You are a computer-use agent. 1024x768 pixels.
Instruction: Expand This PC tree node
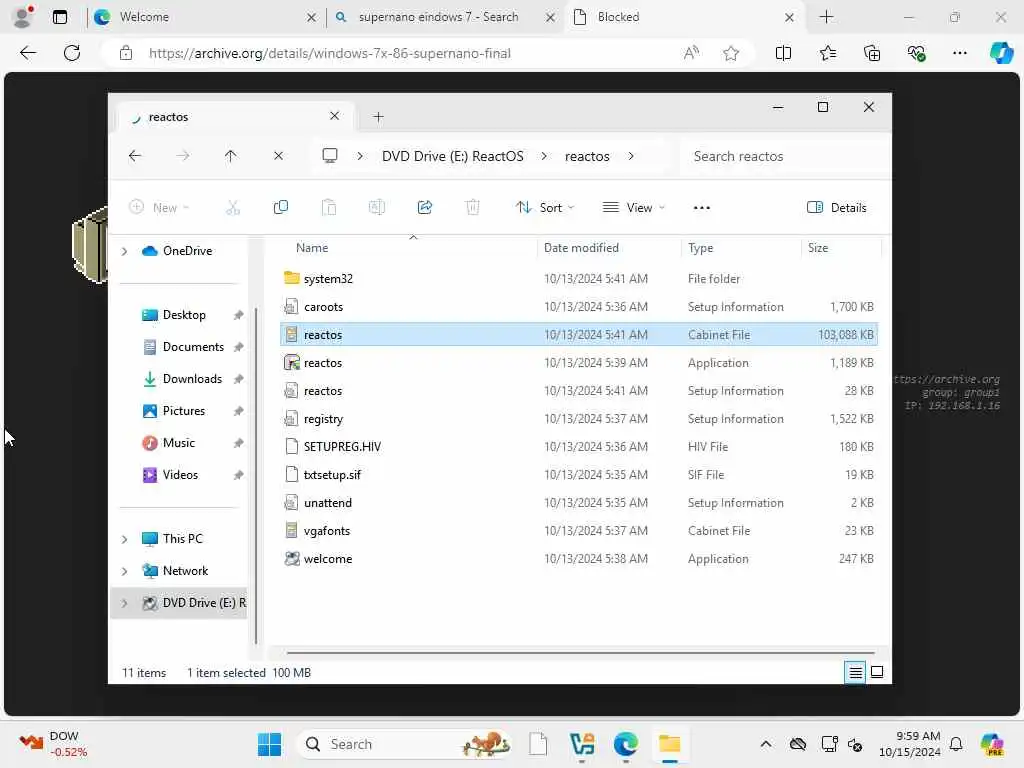pos(124,539)
